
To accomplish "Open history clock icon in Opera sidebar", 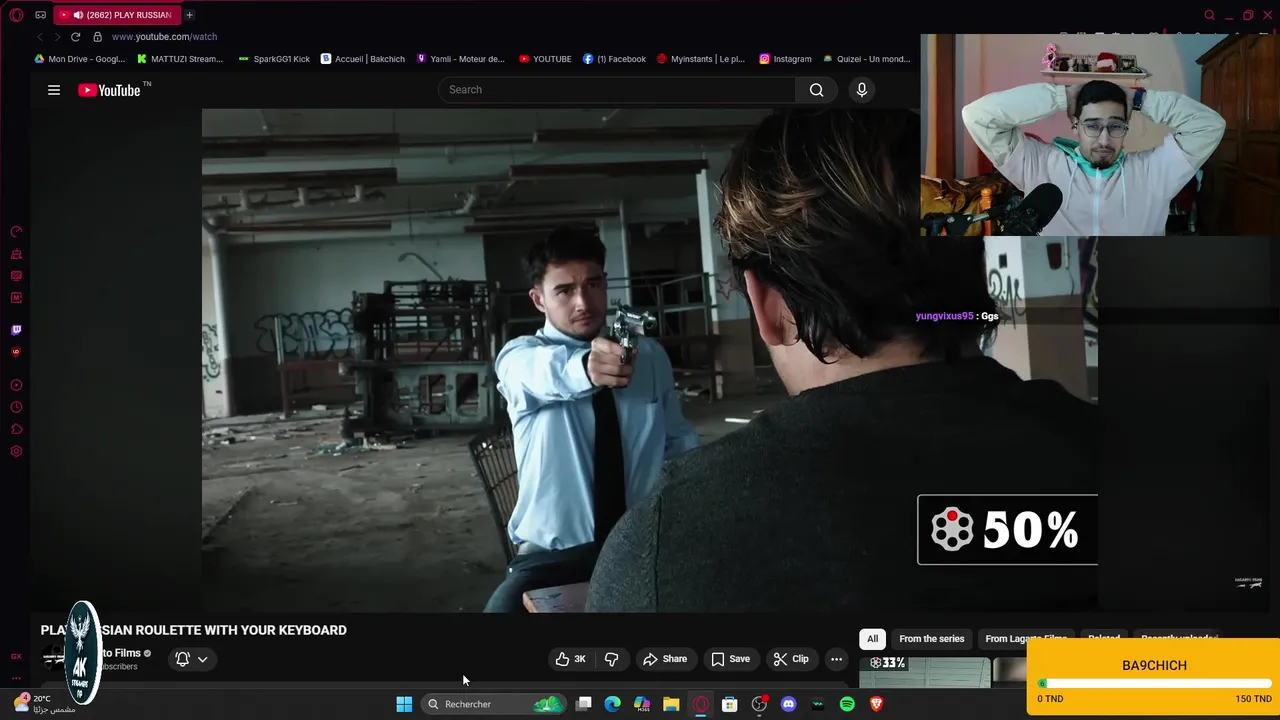I will (16, 407).
